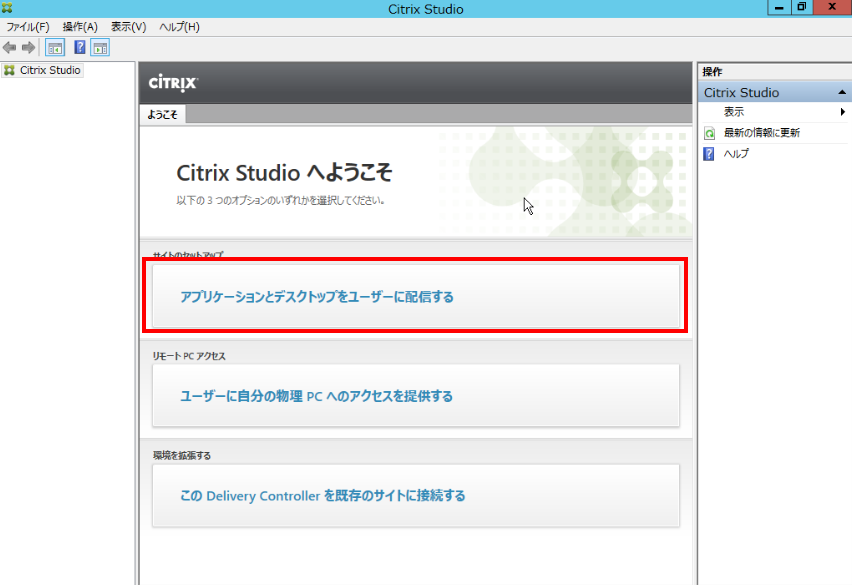This screenshot has height=585, width=852.
Task: Click the Forward arrow toolbar icon
Action: pos(28,48)
